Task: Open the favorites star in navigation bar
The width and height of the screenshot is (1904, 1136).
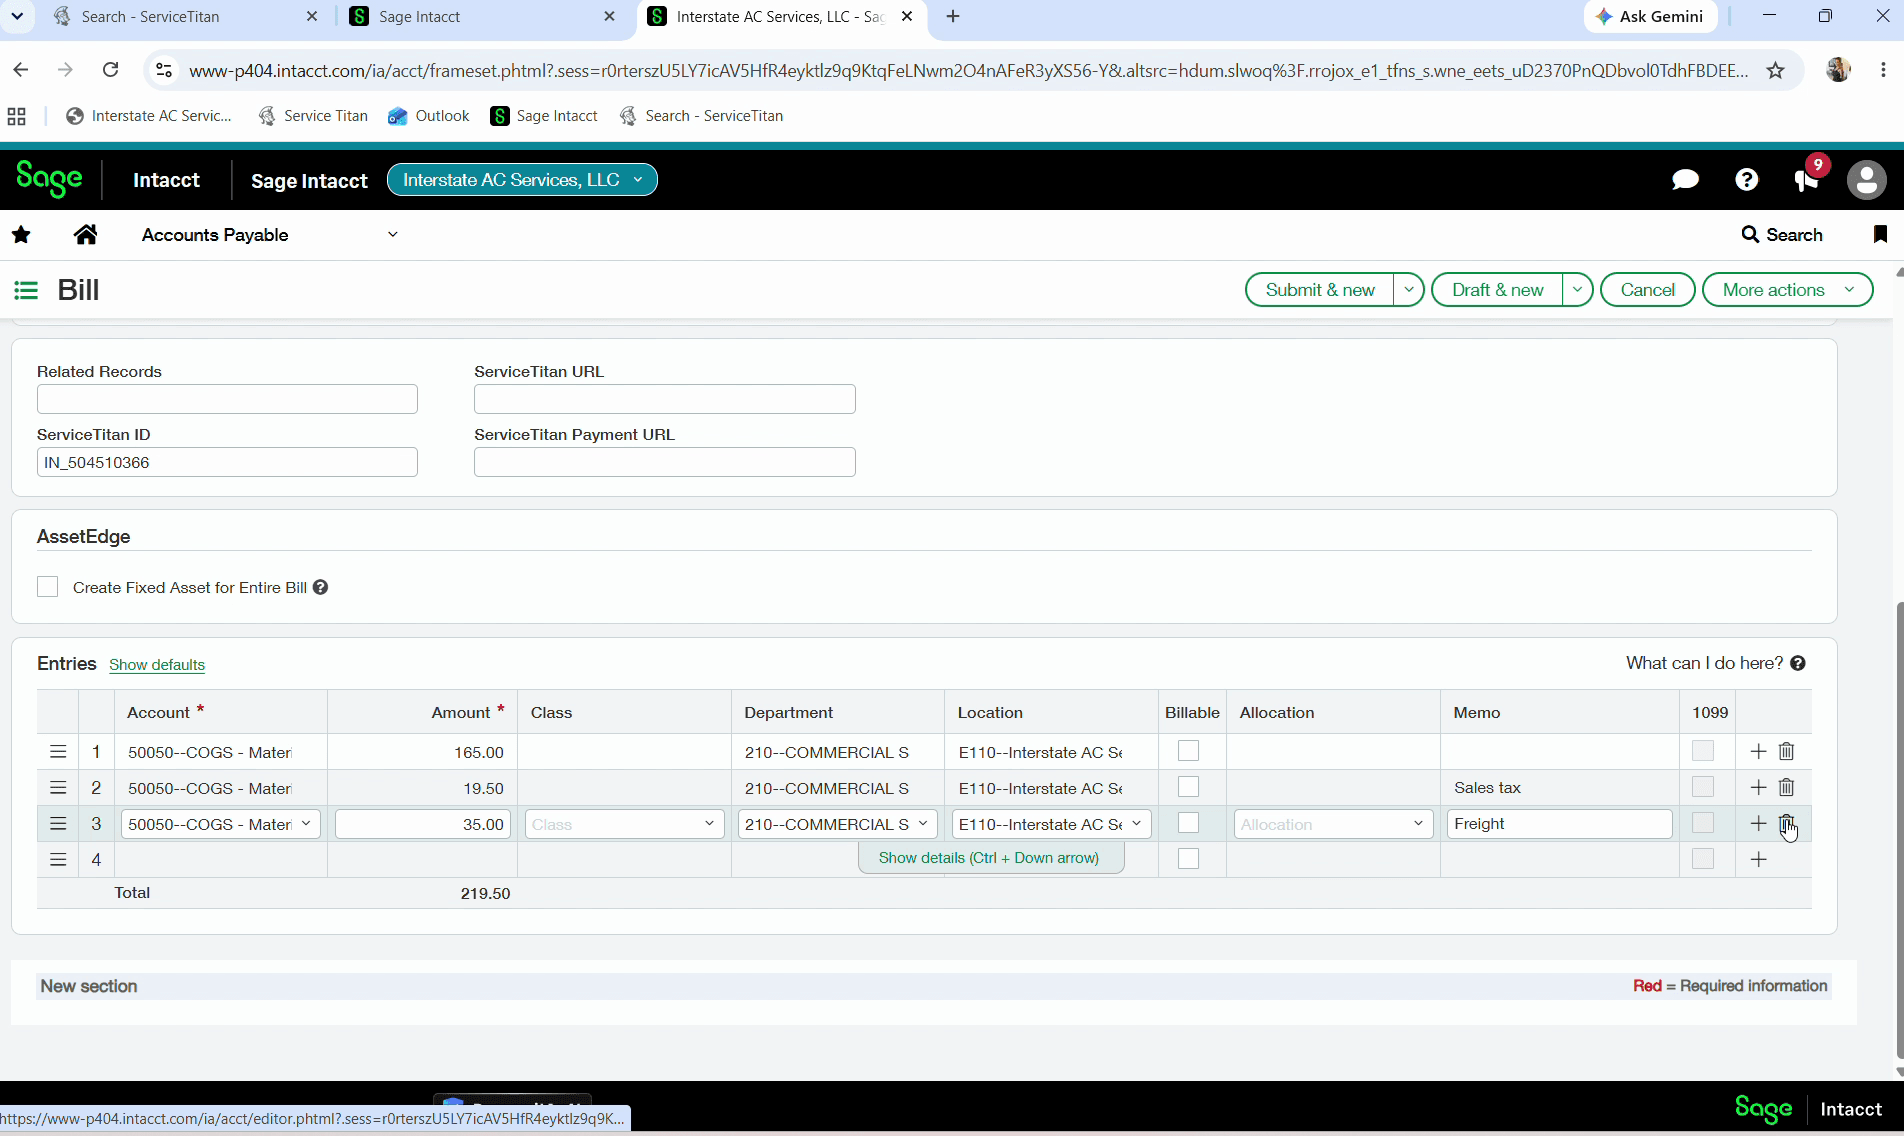Action: point(21,235)
